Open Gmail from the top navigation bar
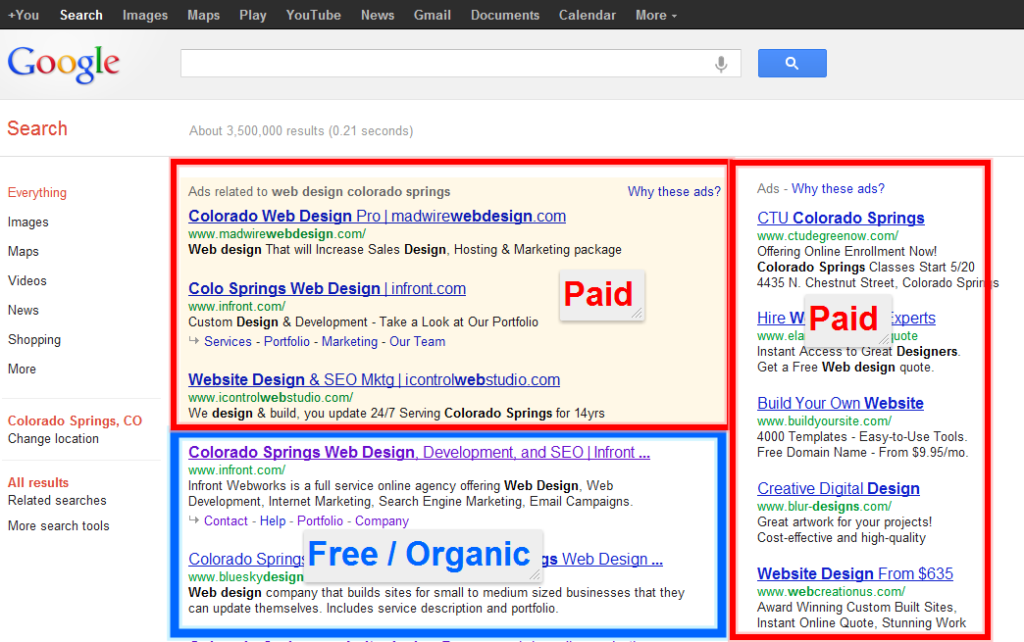 click(x=432, y=15)
